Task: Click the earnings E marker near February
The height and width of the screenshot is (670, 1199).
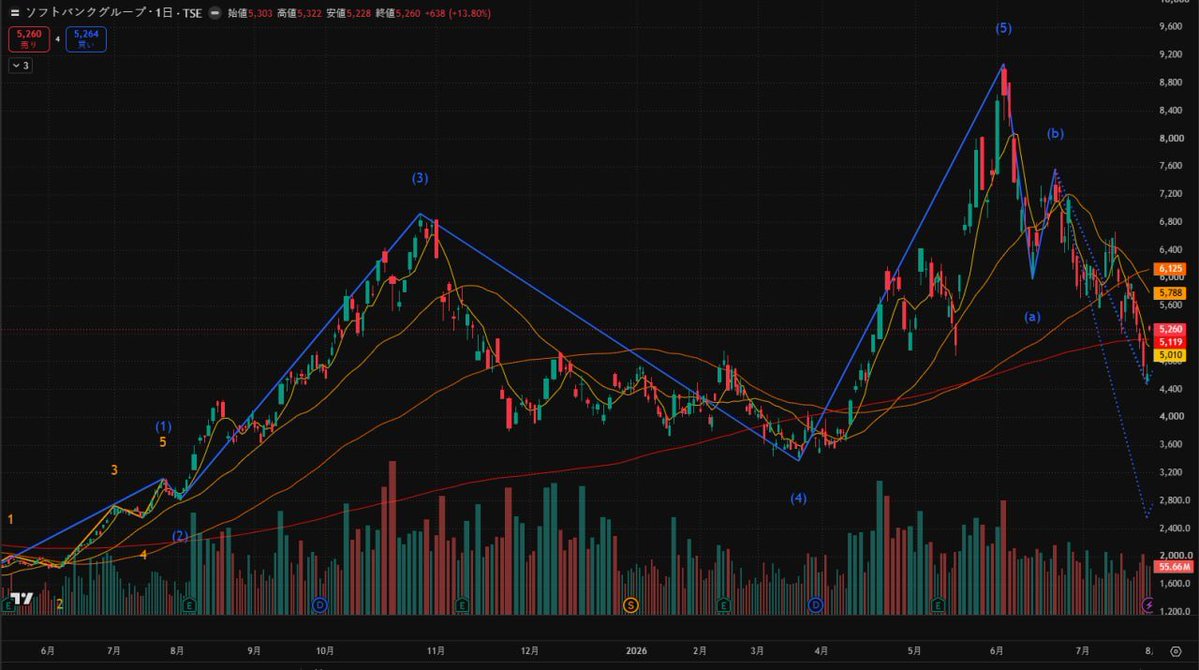Action: [723, 605]
